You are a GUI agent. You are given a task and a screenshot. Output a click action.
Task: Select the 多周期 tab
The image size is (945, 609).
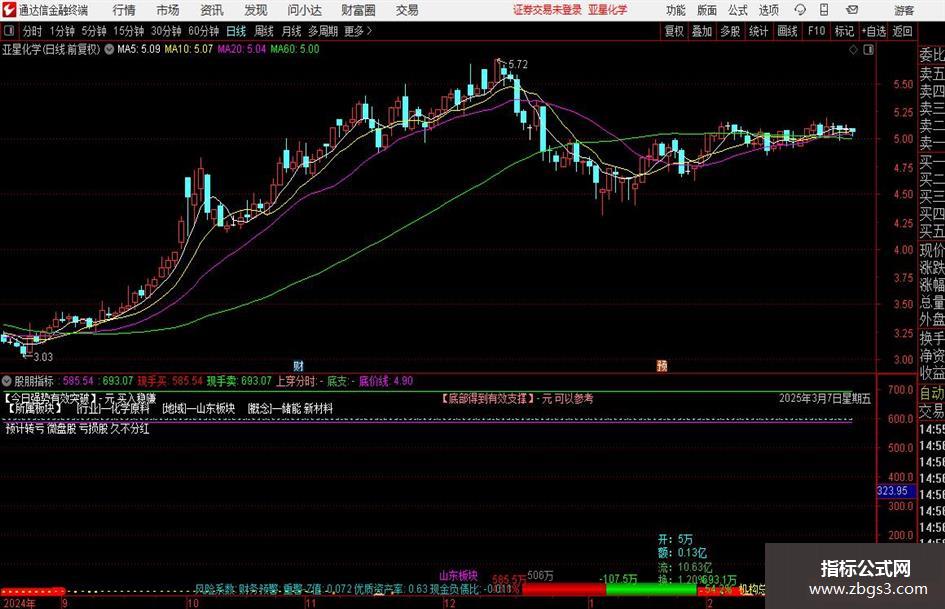(x=323, y=31)
